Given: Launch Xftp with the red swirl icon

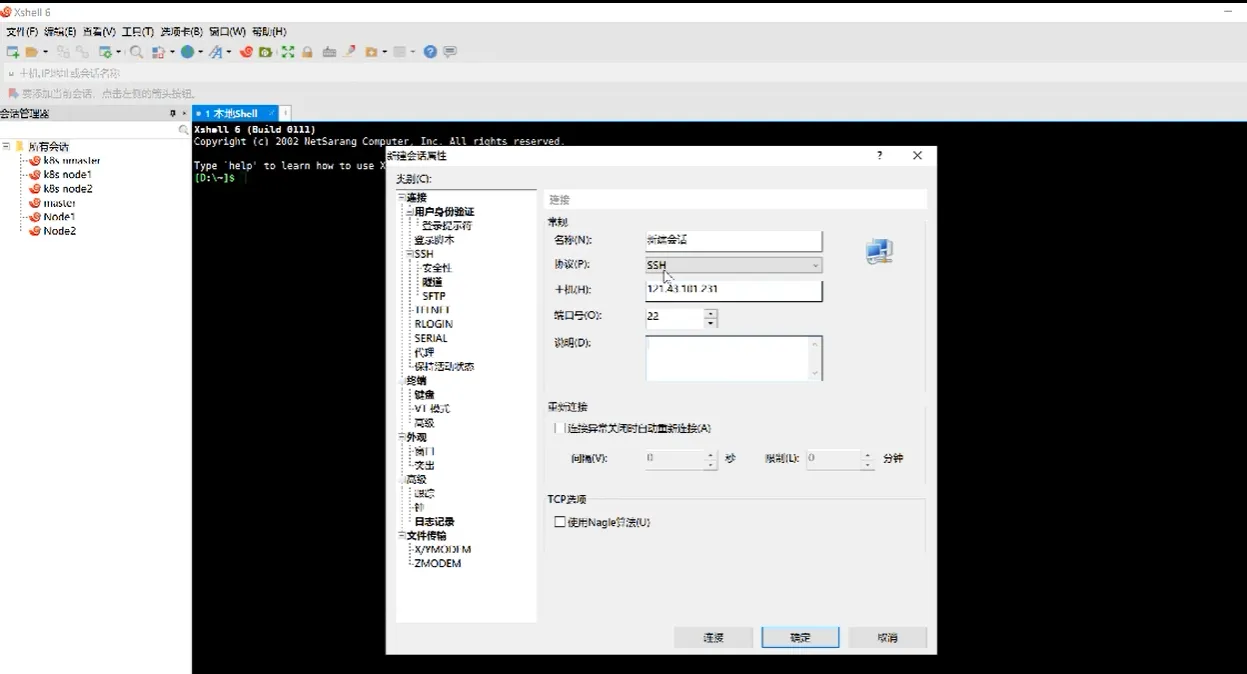Looking at the screenshot, I should click(x=246, y=52).
